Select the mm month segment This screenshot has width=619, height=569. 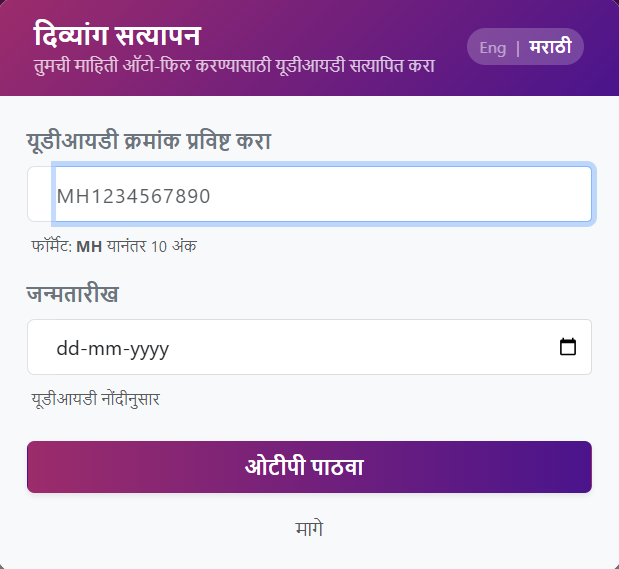[x=106, y=349]
